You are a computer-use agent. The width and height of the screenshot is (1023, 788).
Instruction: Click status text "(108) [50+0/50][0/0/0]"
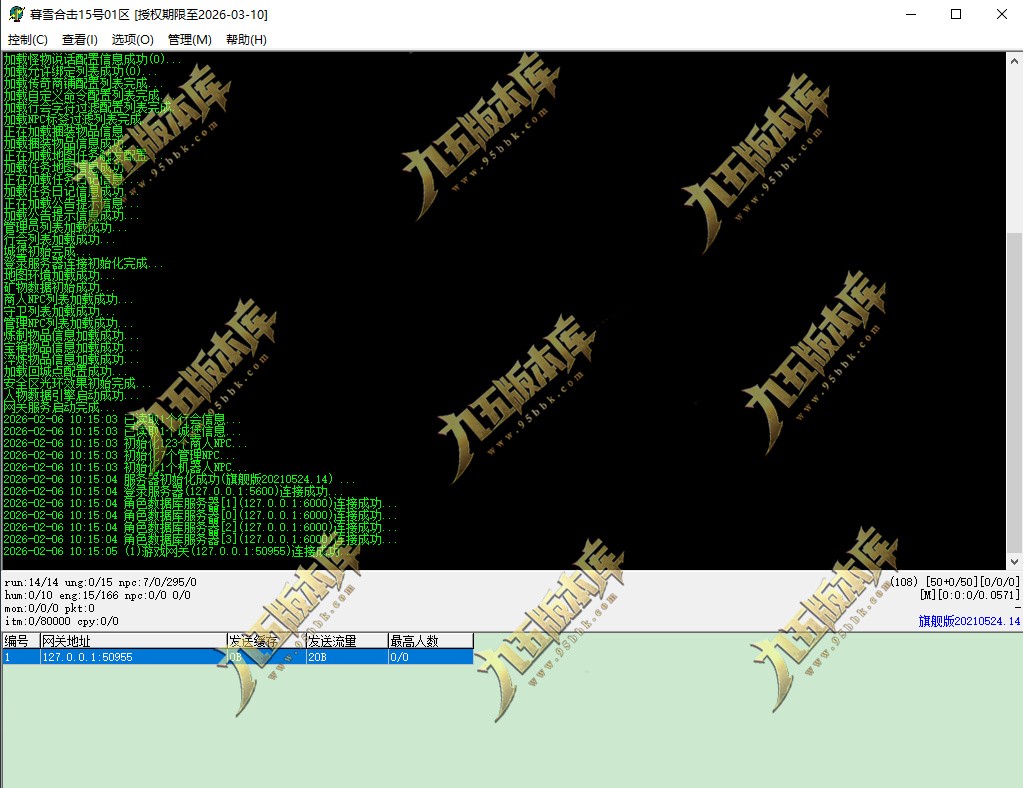(x=954, y=582)
